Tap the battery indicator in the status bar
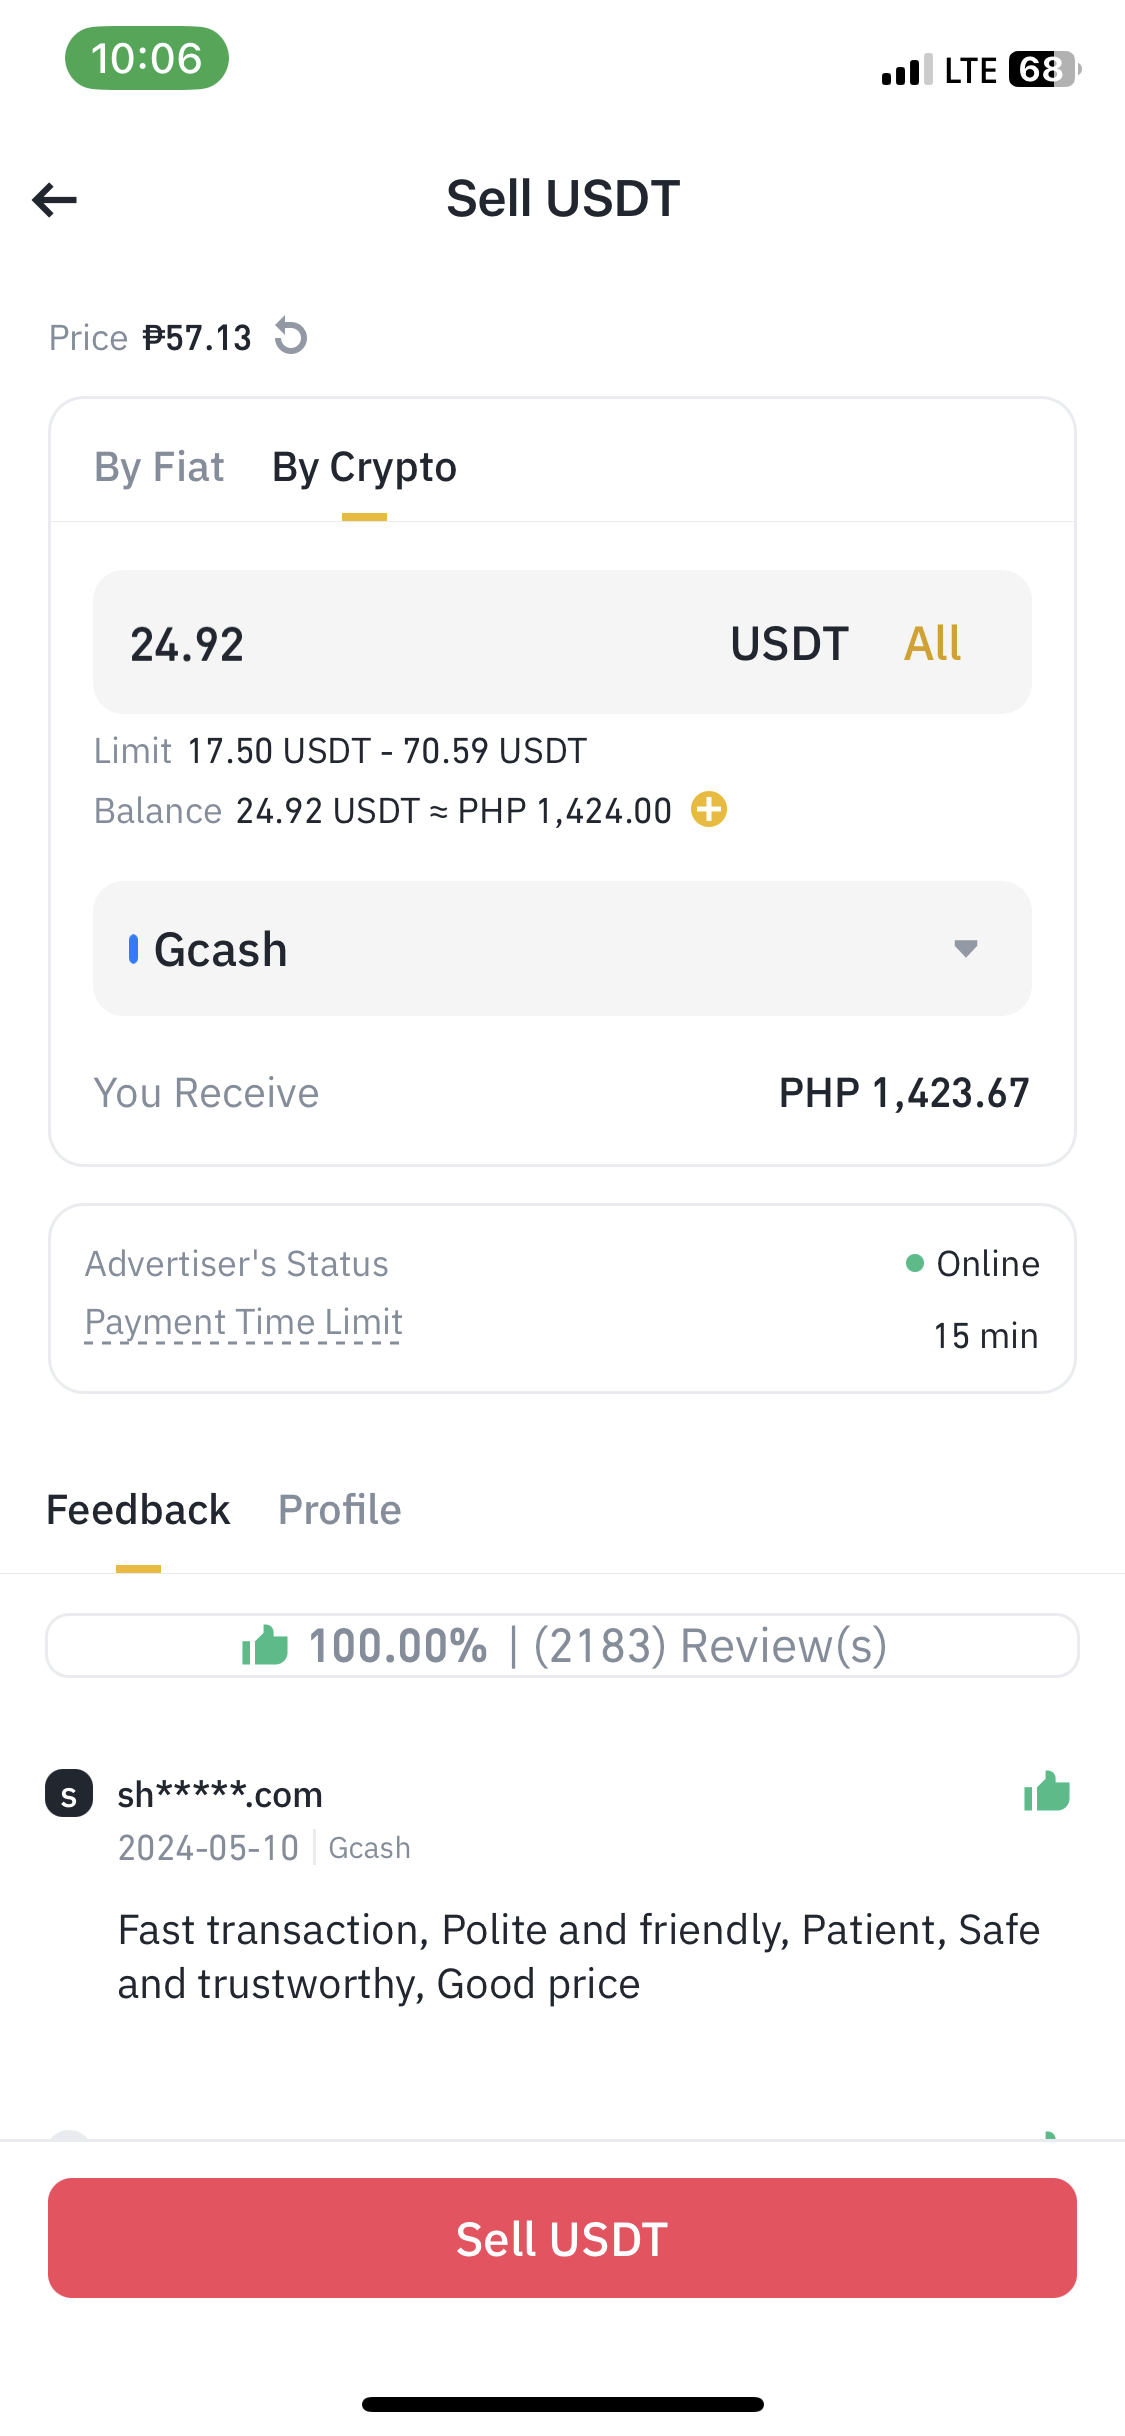Image resolution: width=1125 pixels, height=2436 pixels. tap(1045, 70)
